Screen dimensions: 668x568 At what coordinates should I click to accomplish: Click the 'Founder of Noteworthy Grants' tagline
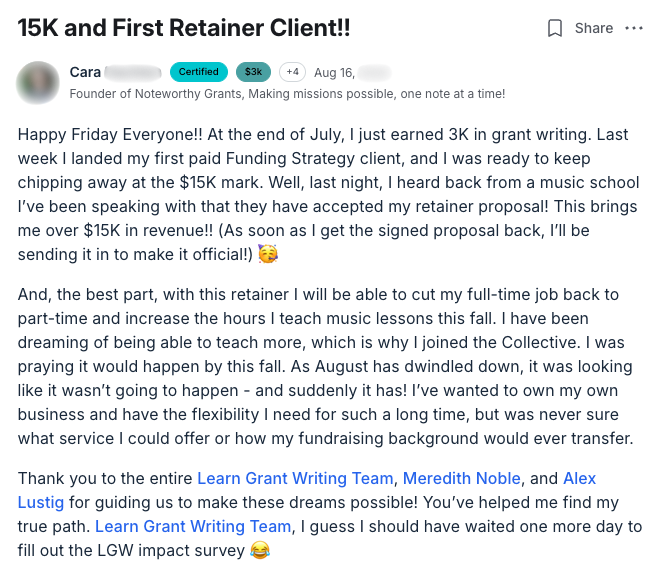(287, 94)
